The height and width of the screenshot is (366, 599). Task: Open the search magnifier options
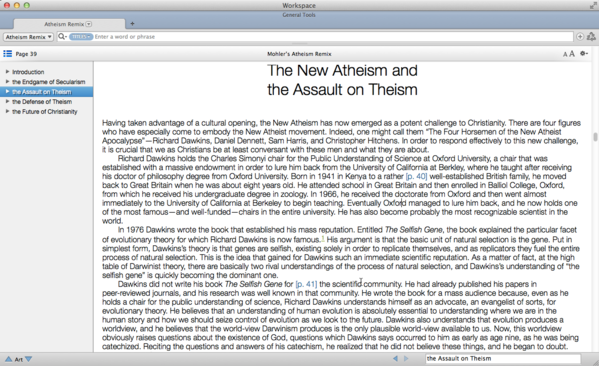pos(62,37)
